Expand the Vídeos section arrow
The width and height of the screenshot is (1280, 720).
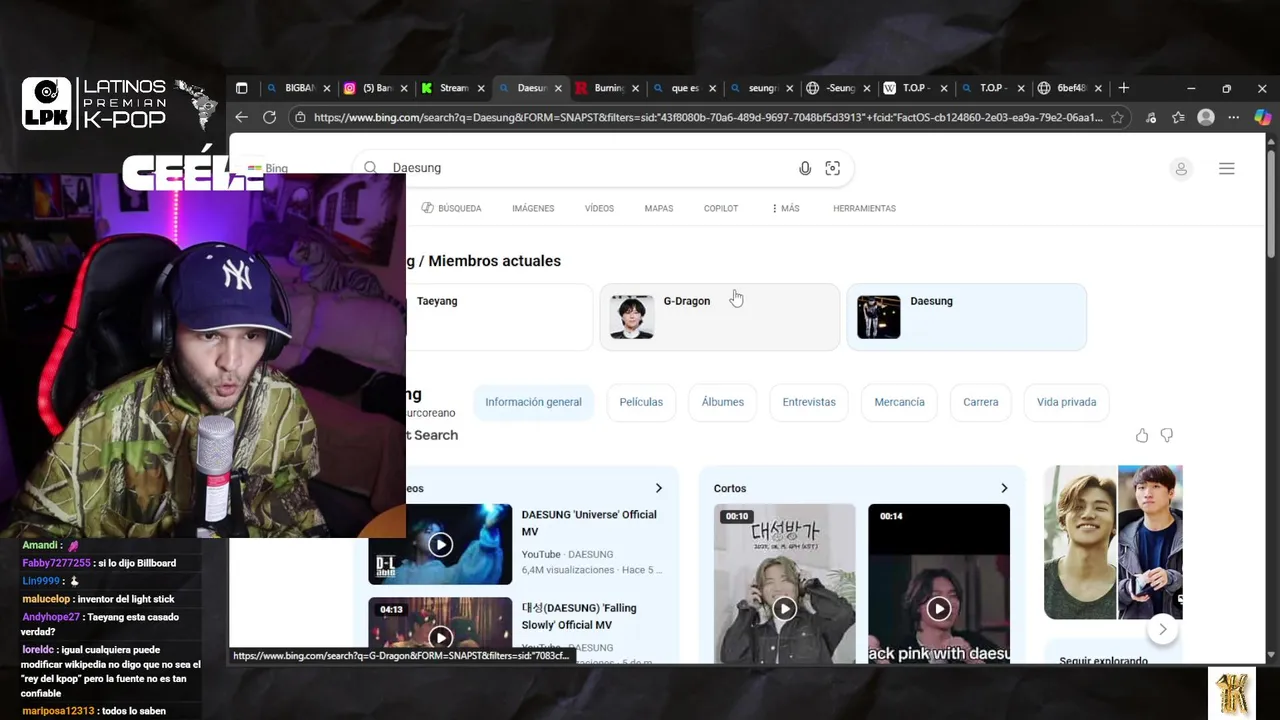tap(659, 488)
